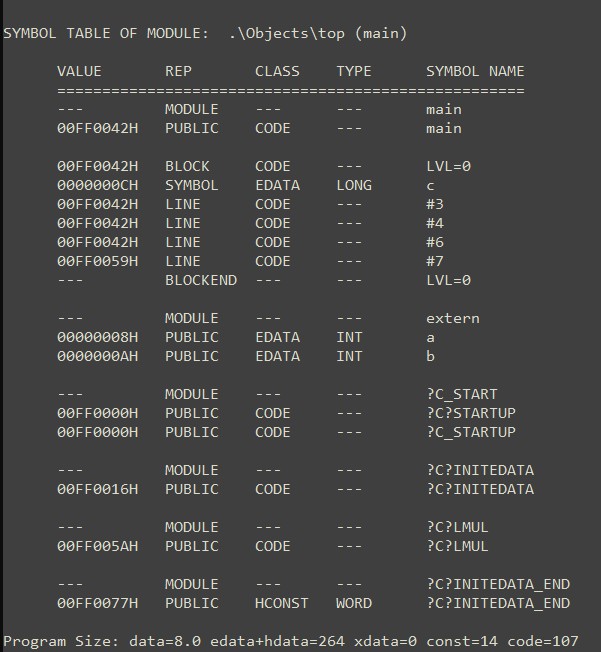
Task: Click the ?C_START module name
Action: coord(462,394)
